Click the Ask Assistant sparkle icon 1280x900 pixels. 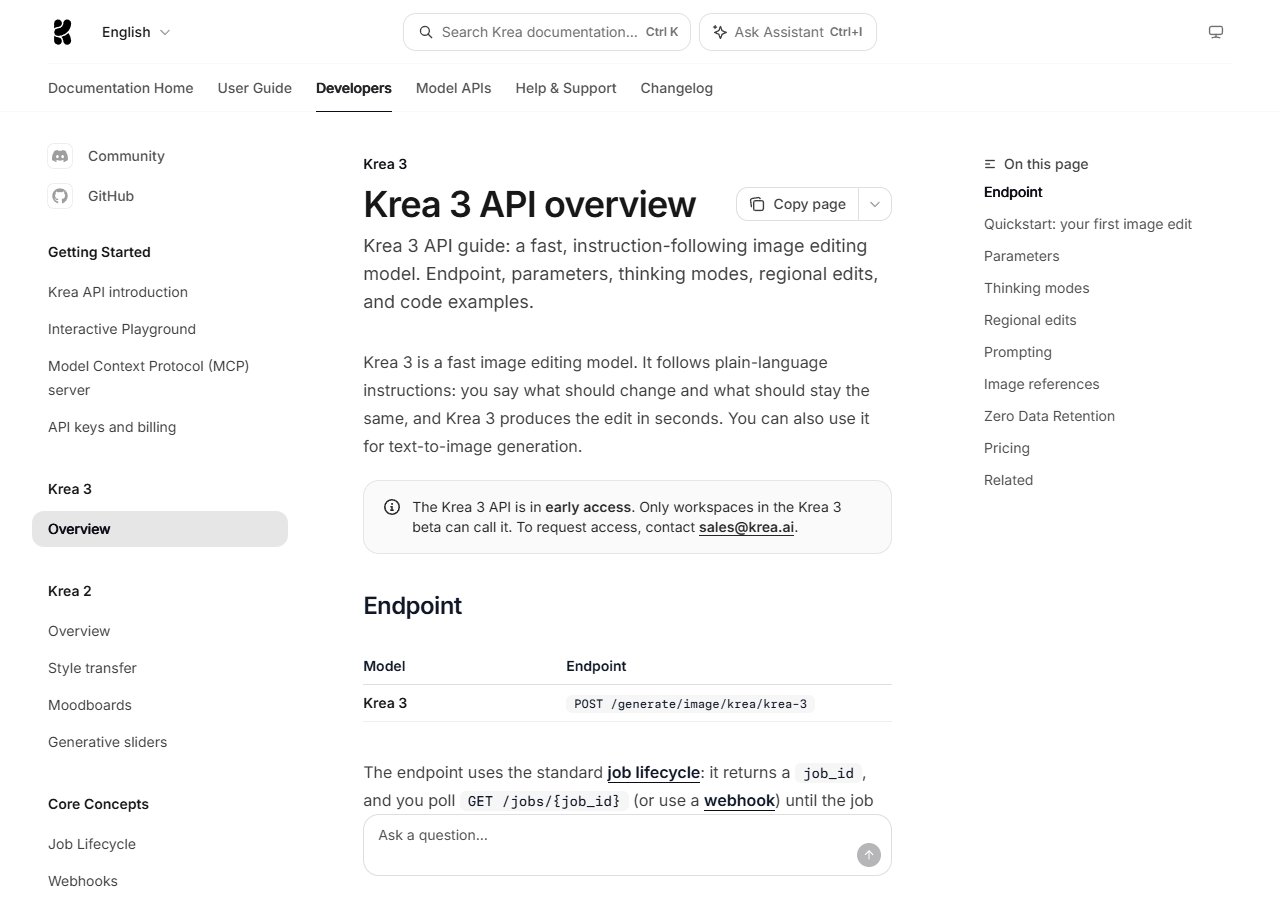(x=719, y=32)
